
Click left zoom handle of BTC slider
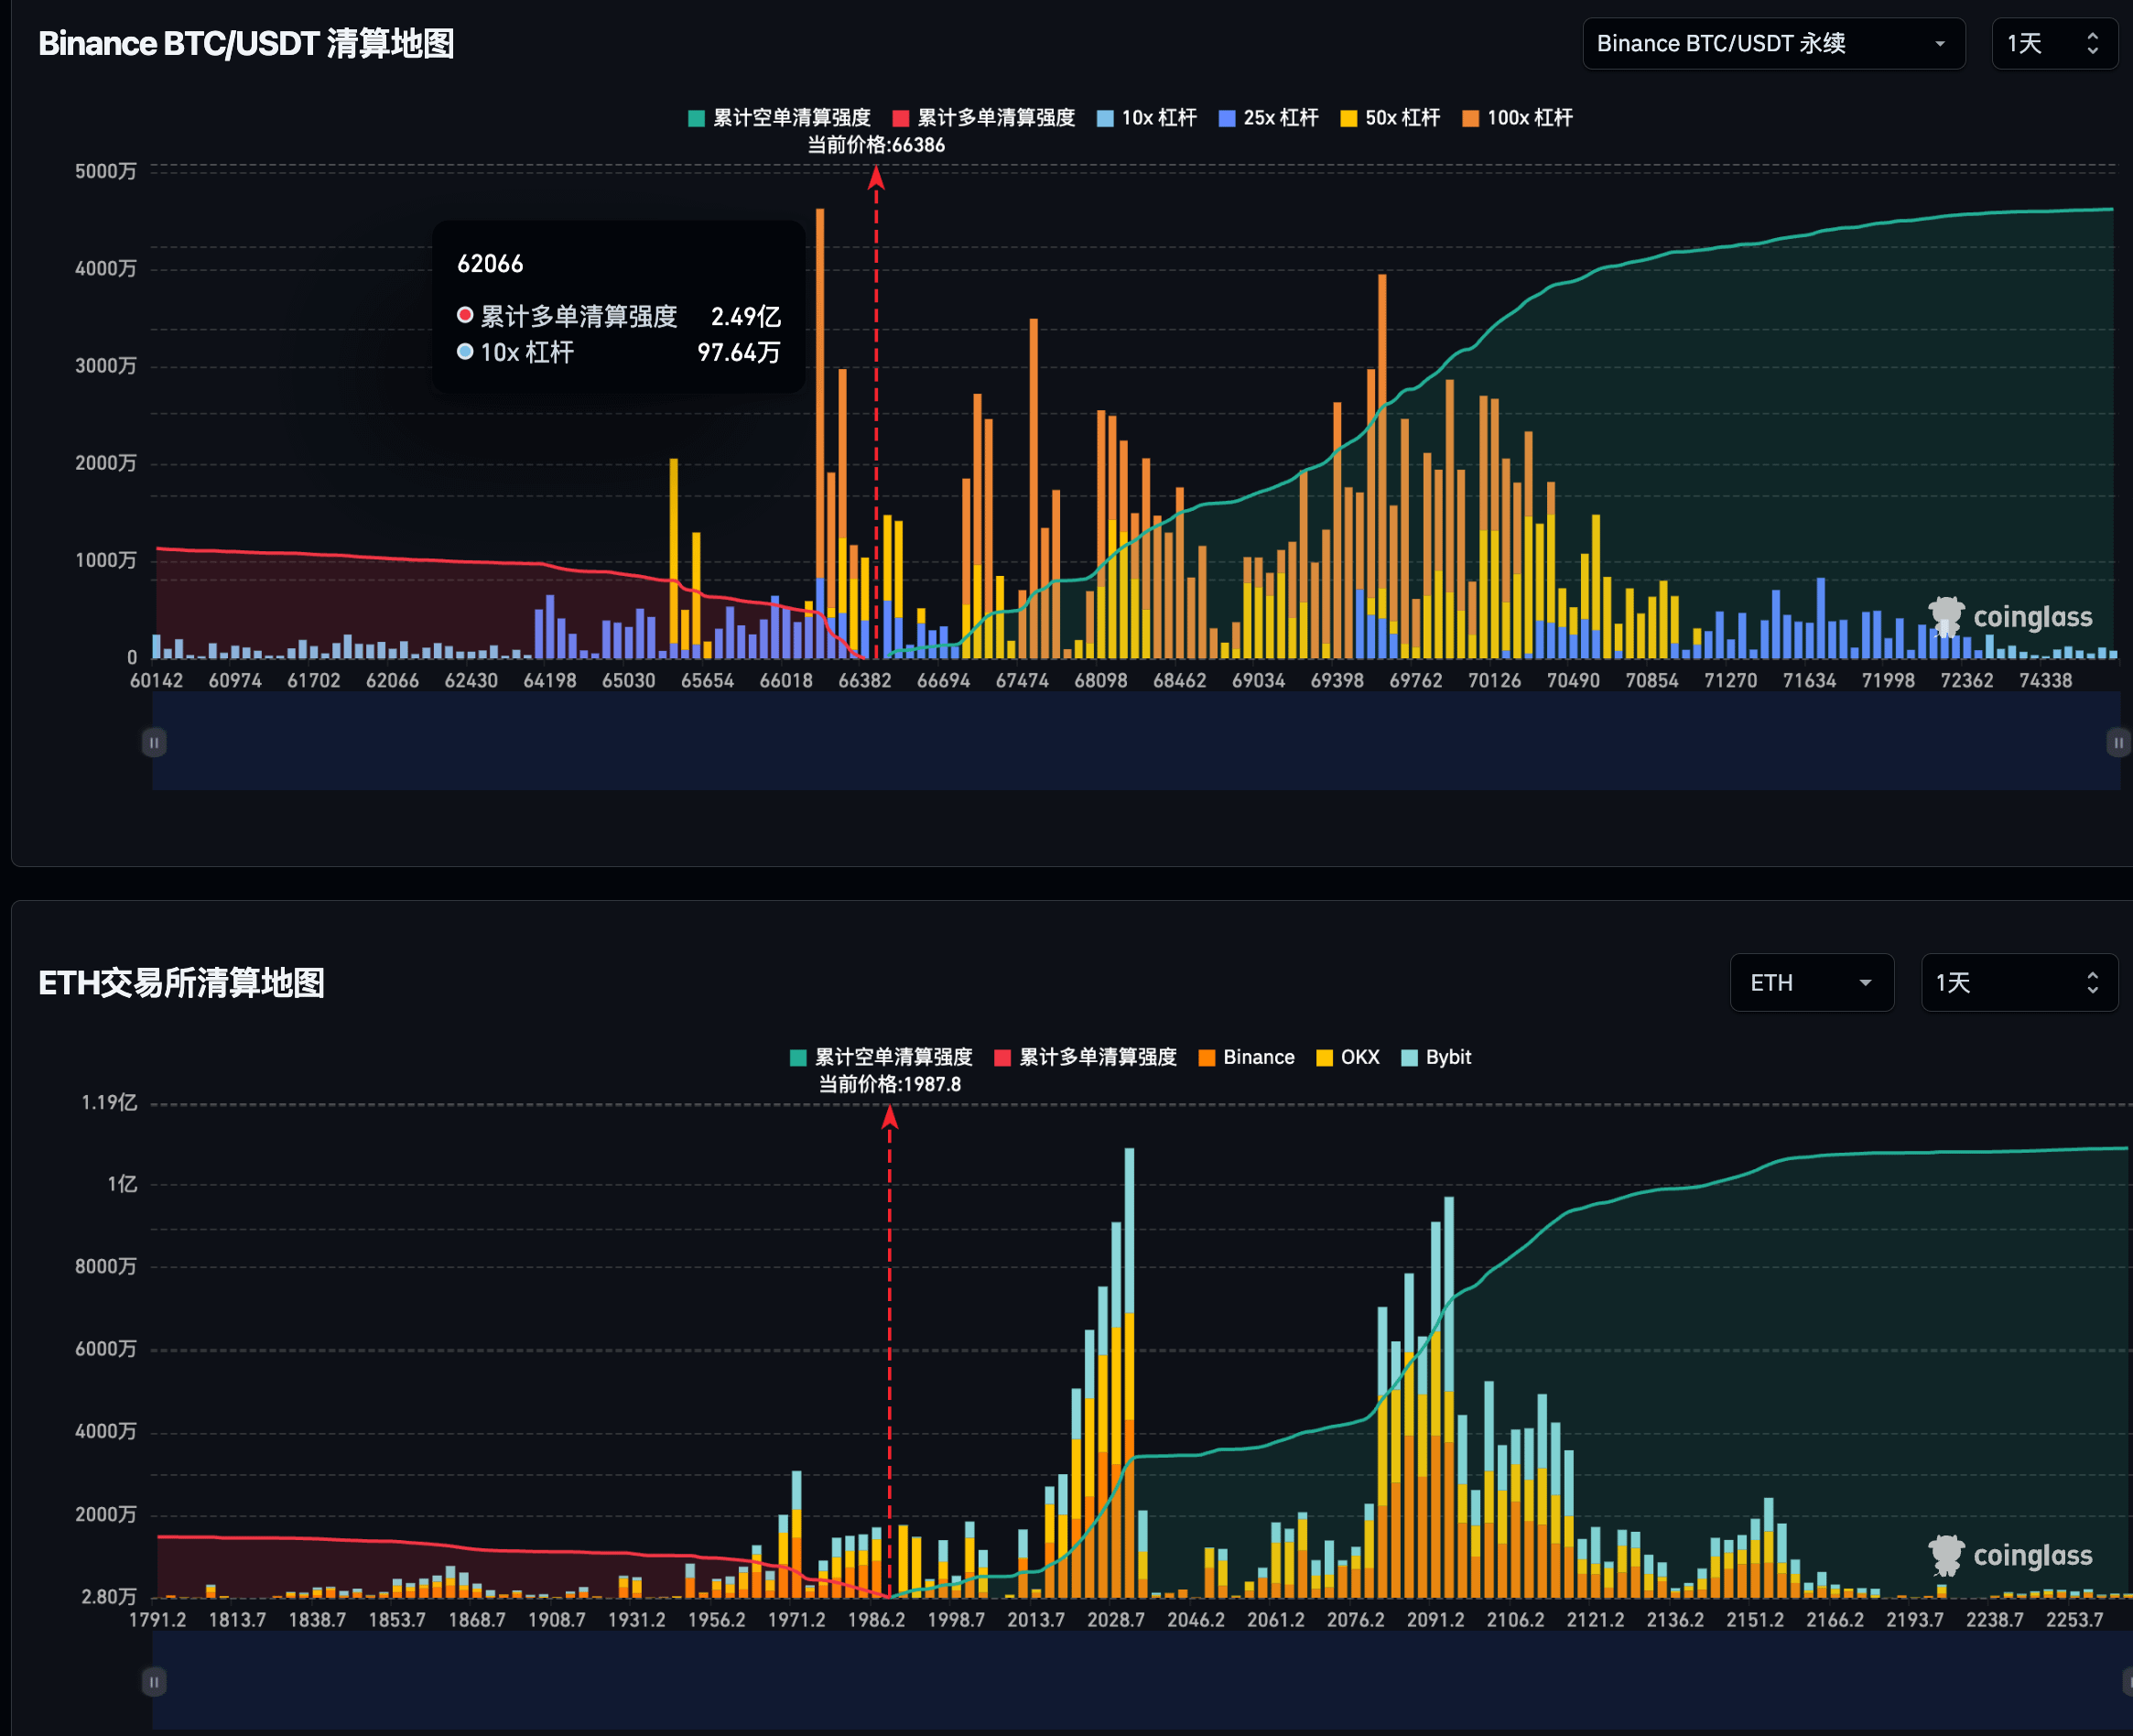[154, 743]
